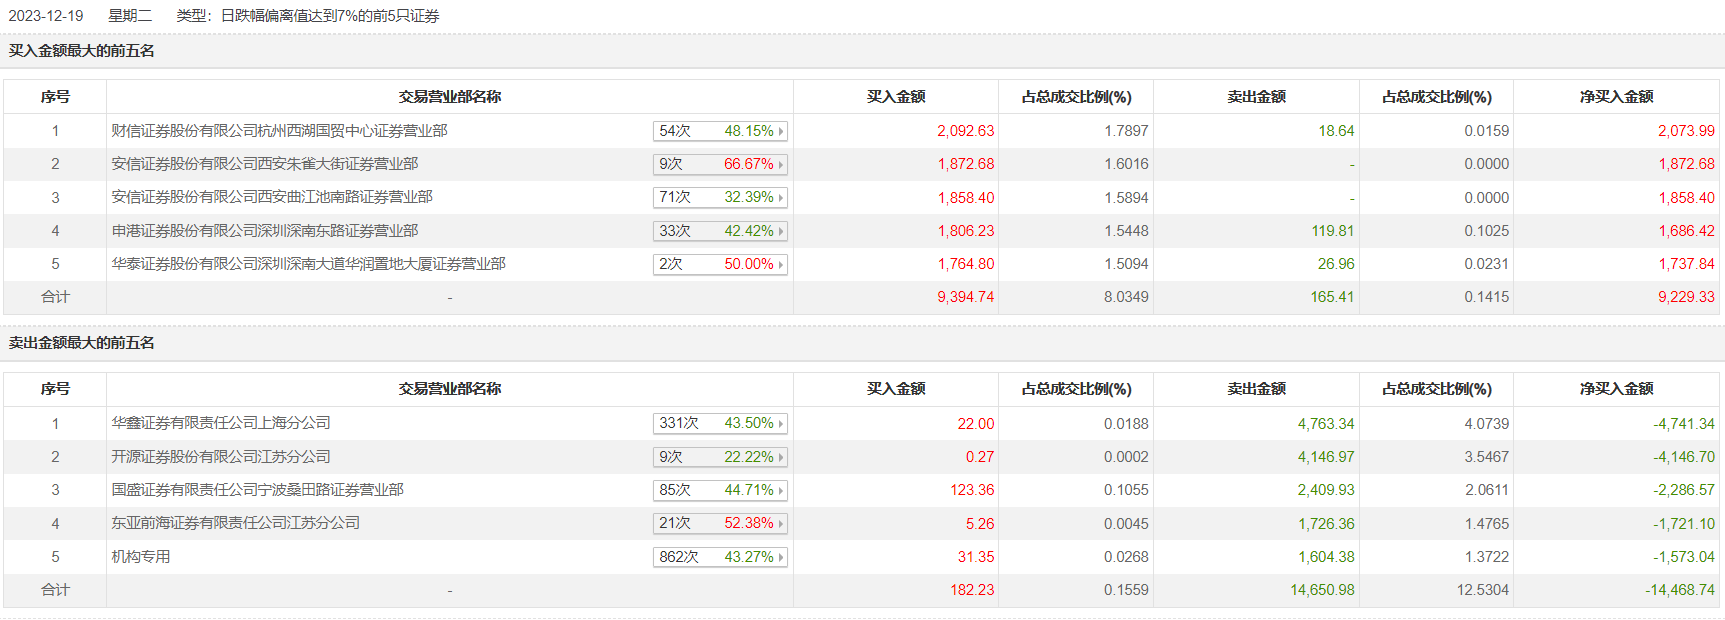Expand the 85次 44.71% stats box
The height and width of the screenshot is (620, 1725).
(x=781, y=490)
